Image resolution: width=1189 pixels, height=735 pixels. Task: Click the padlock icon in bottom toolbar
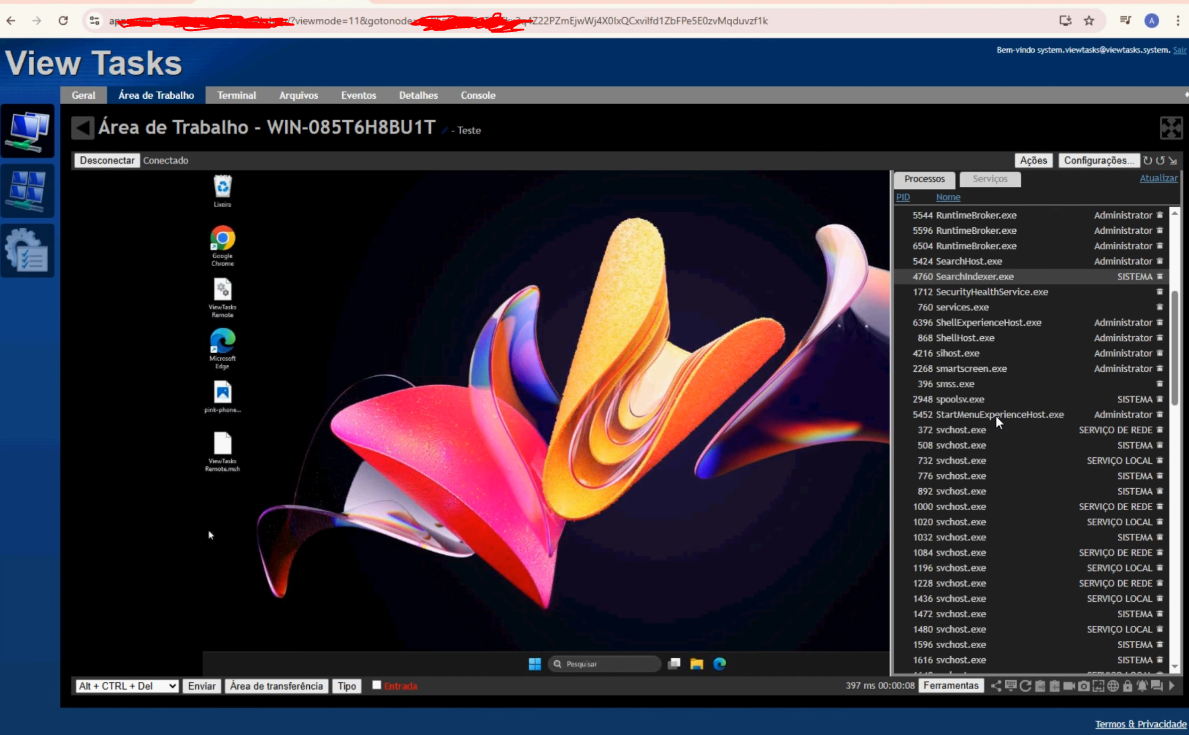click(x=1127, y=686)
